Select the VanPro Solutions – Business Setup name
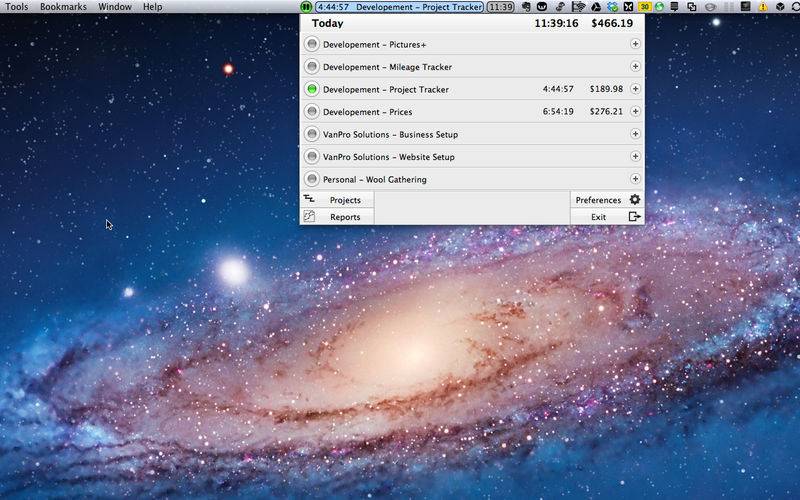This screenshot has height=500, width=800. 390,135
